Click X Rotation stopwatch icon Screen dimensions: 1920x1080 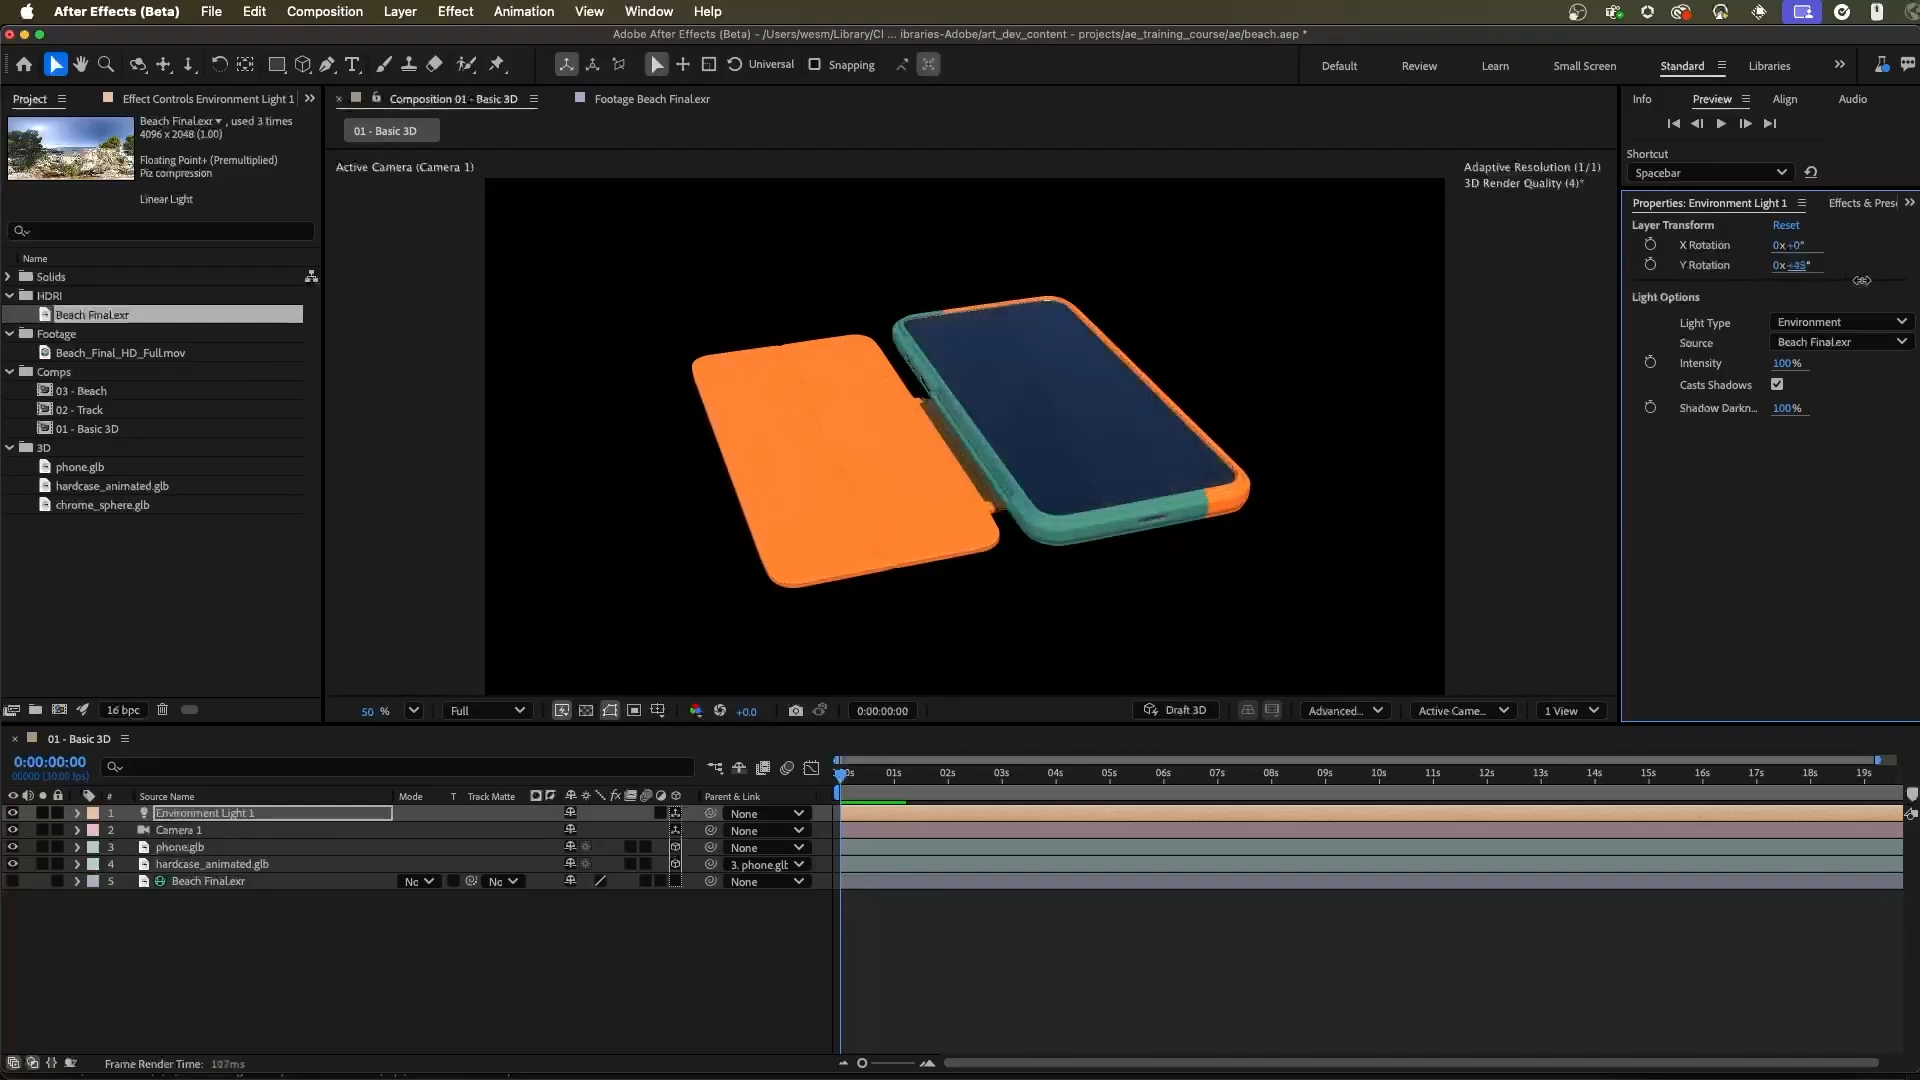[x=1650, y=245]
